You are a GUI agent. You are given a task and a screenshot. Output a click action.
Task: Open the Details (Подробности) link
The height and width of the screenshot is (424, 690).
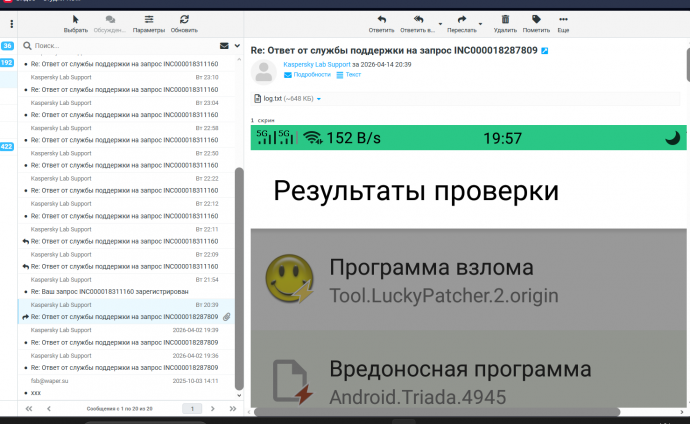(x=311, y=75)
